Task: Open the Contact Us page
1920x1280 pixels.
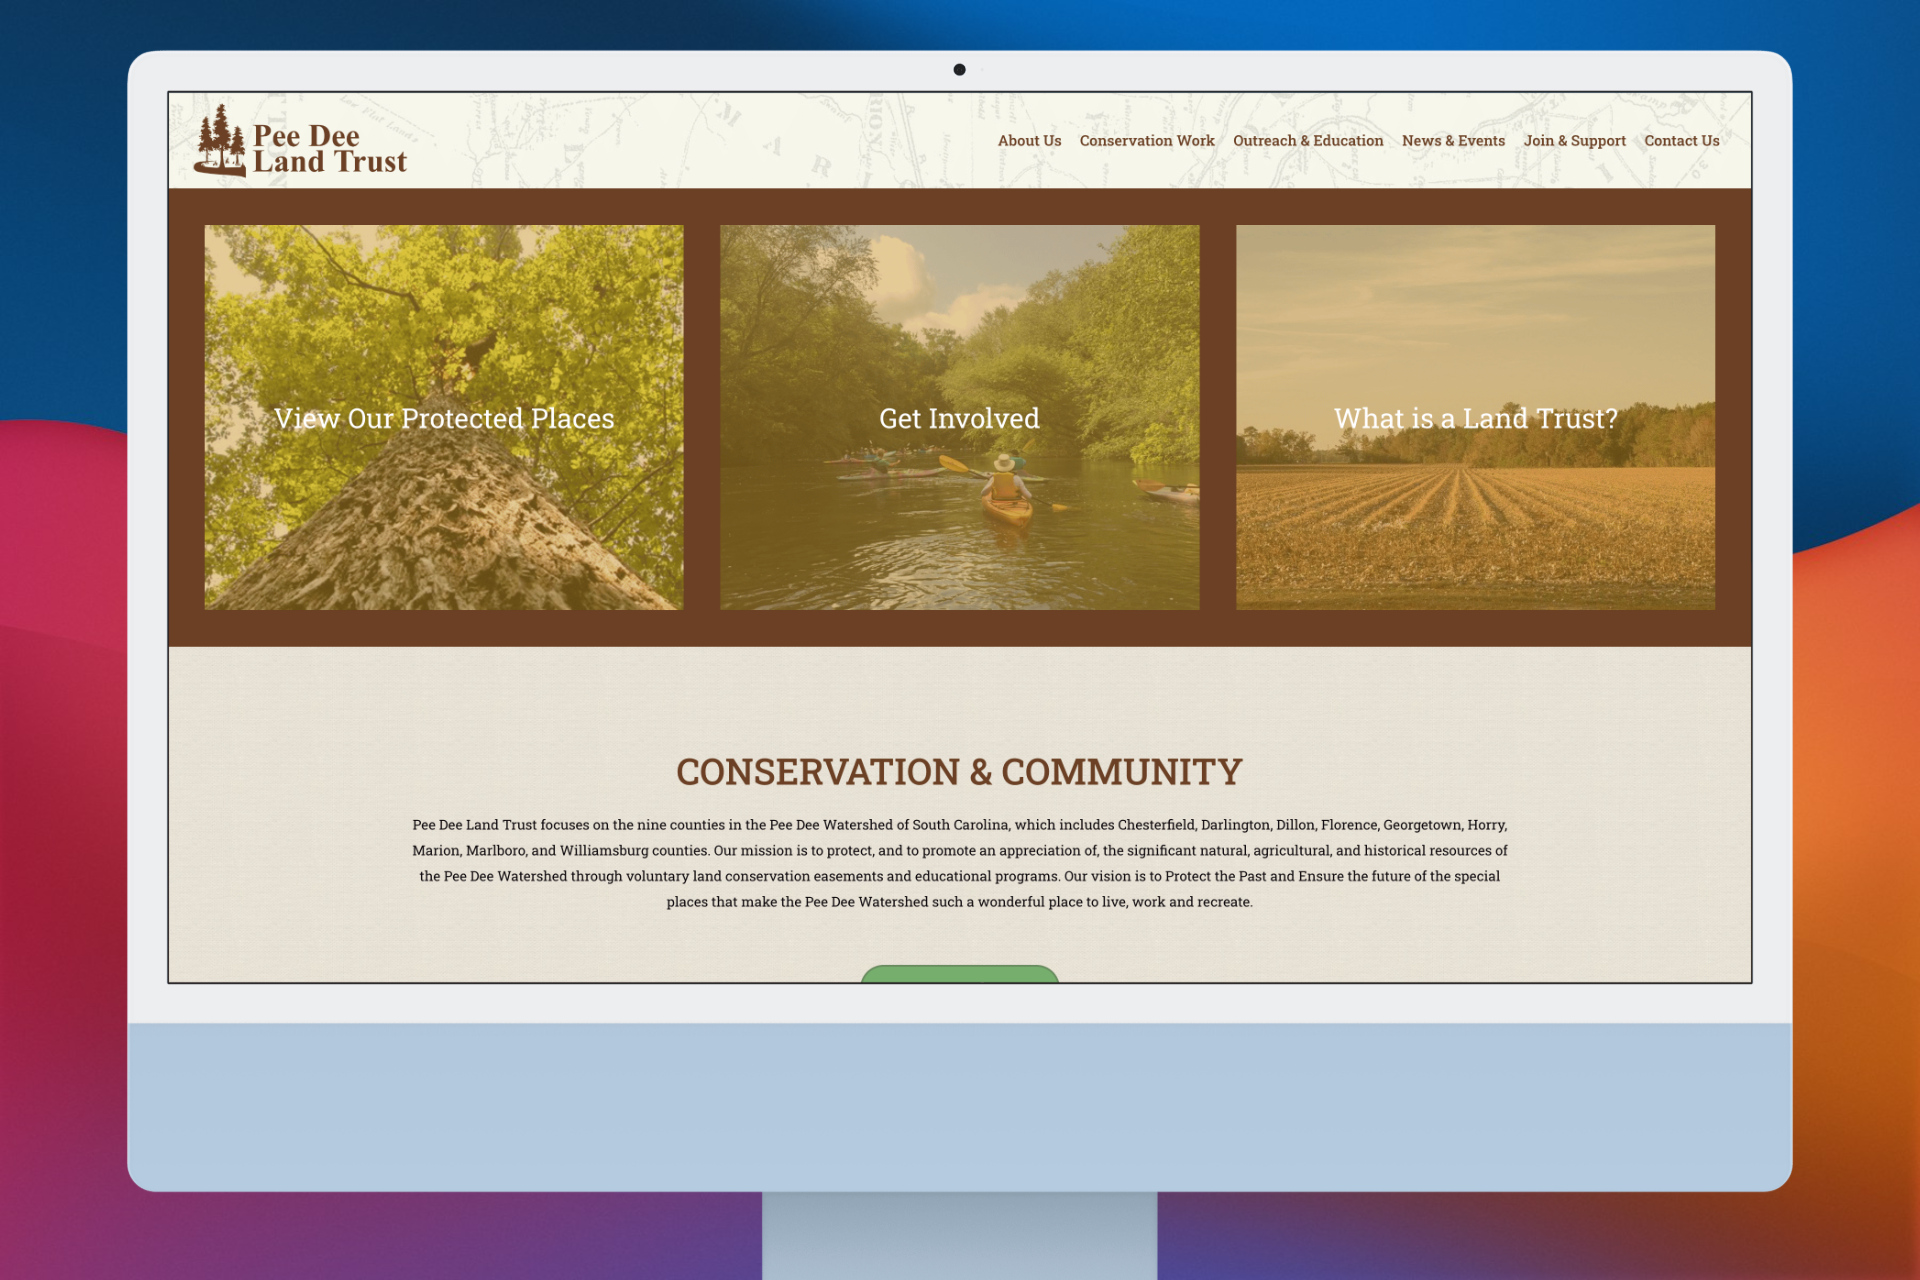Action: (1681, 141)
